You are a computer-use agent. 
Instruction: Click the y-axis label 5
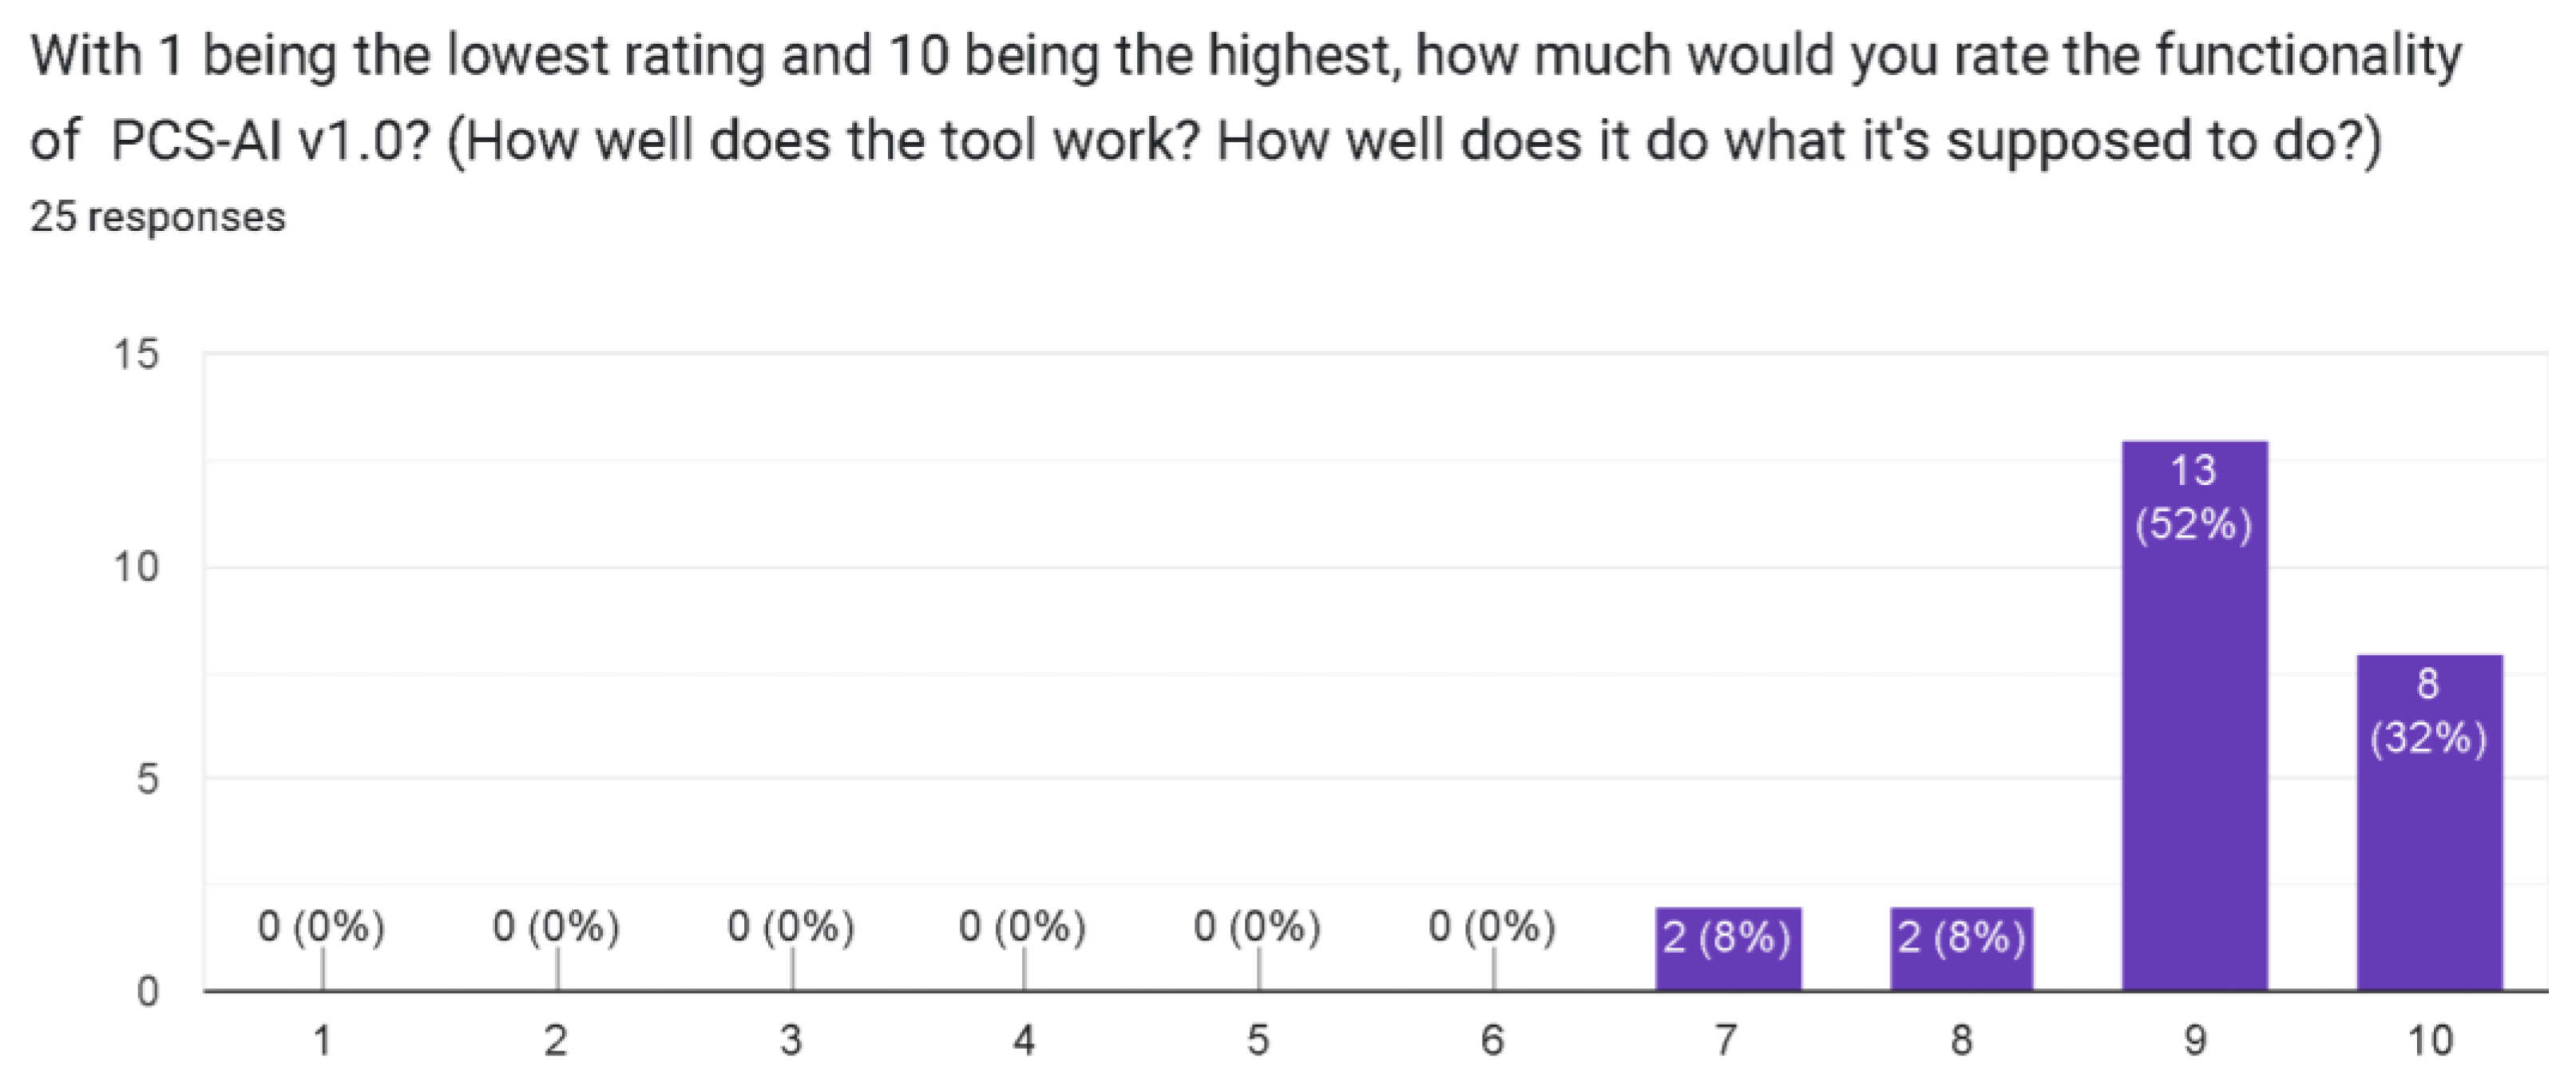[x=147, y=778]
